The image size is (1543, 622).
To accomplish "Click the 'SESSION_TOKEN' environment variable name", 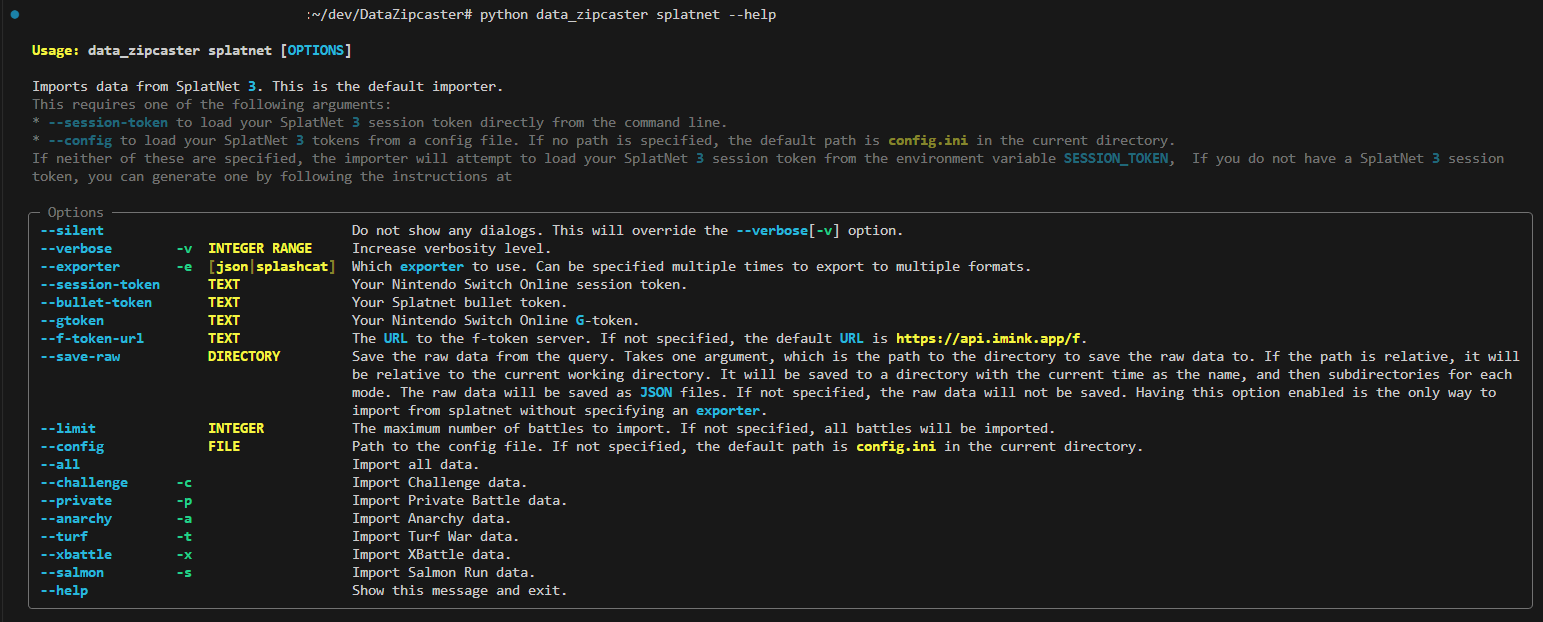I will (1116, 159).
